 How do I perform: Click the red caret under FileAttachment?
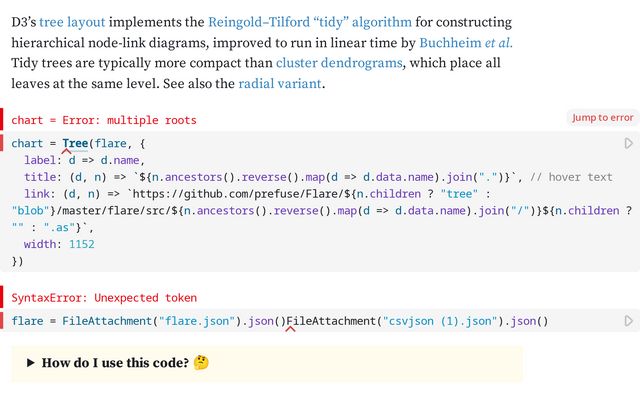pos(290,329)
